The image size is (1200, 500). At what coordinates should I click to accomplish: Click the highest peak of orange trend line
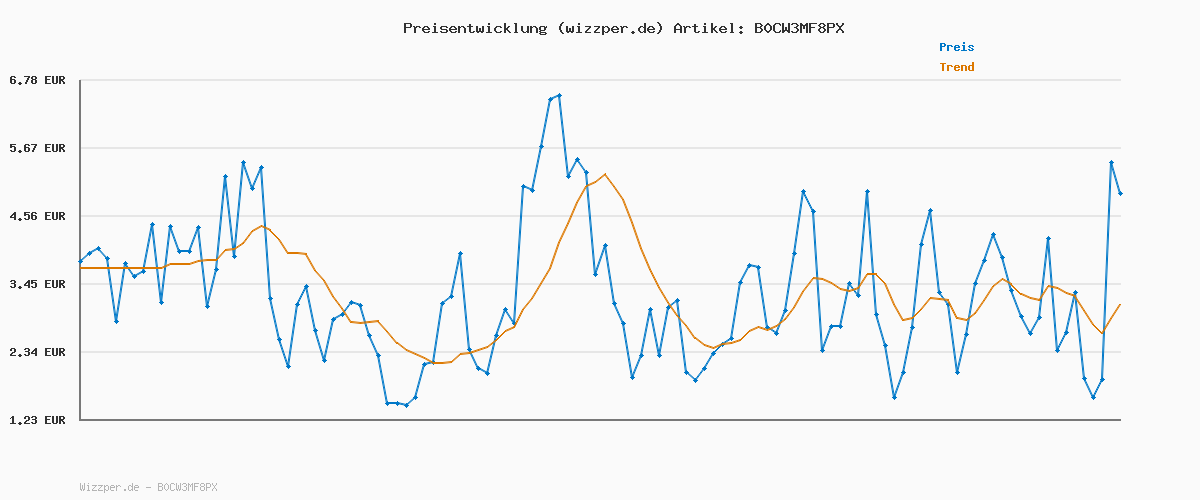click(x=604, y=175)
